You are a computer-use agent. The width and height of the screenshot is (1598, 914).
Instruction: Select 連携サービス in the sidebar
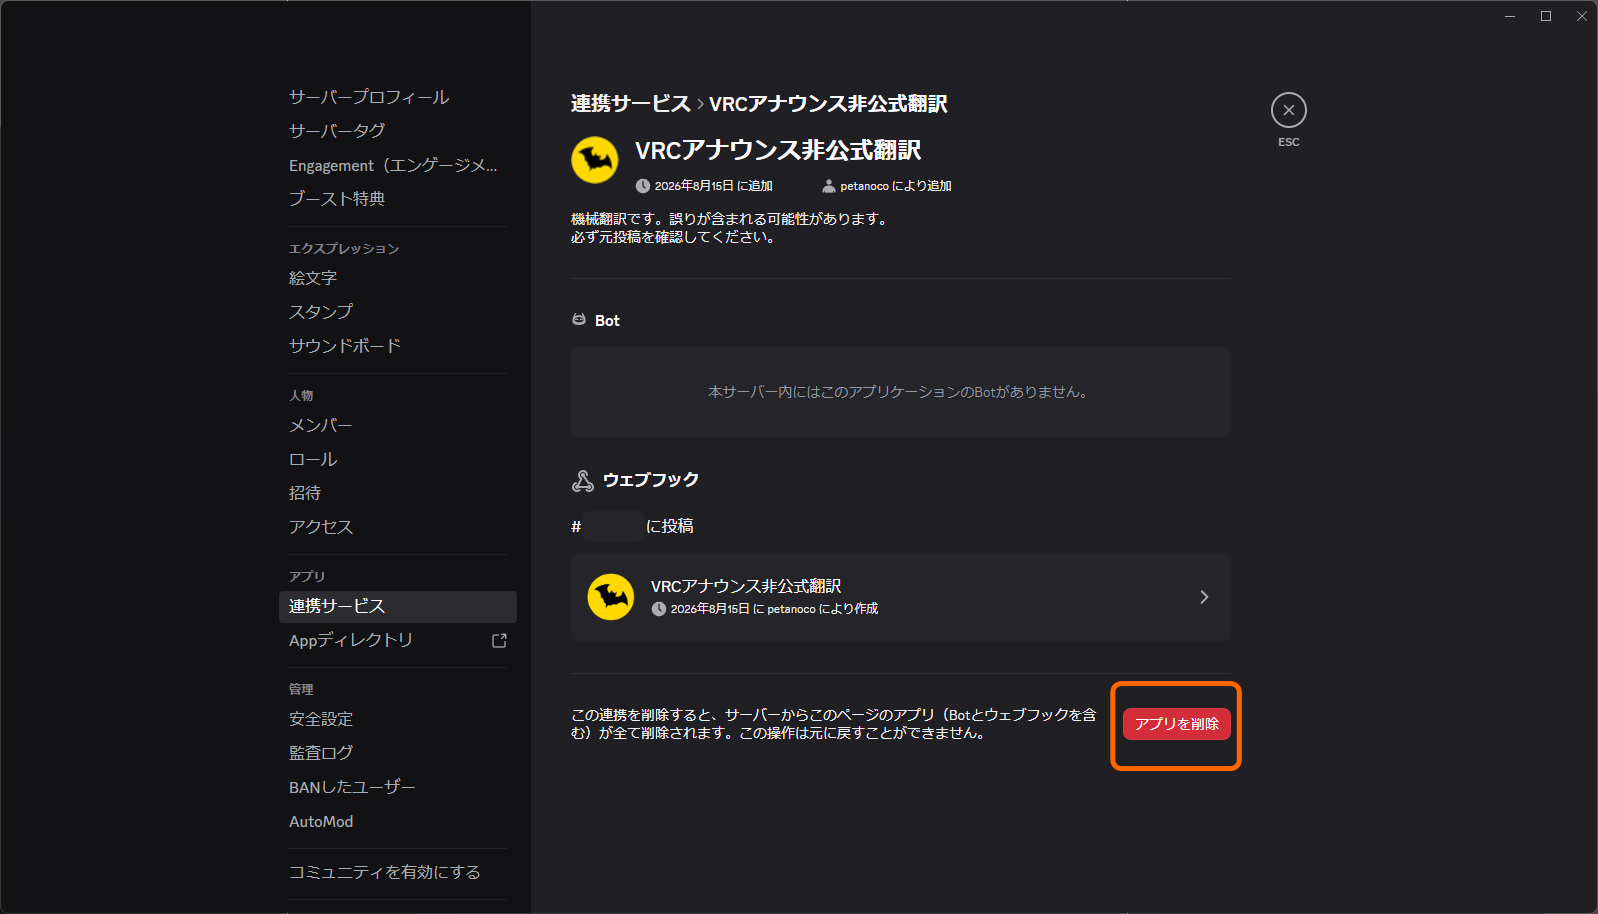point(398,606)
